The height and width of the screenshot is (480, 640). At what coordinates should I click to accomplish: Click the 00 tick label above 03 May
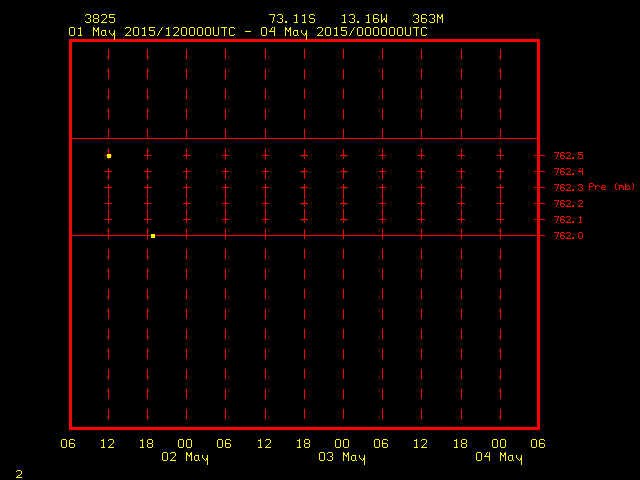tap(342, 444)
